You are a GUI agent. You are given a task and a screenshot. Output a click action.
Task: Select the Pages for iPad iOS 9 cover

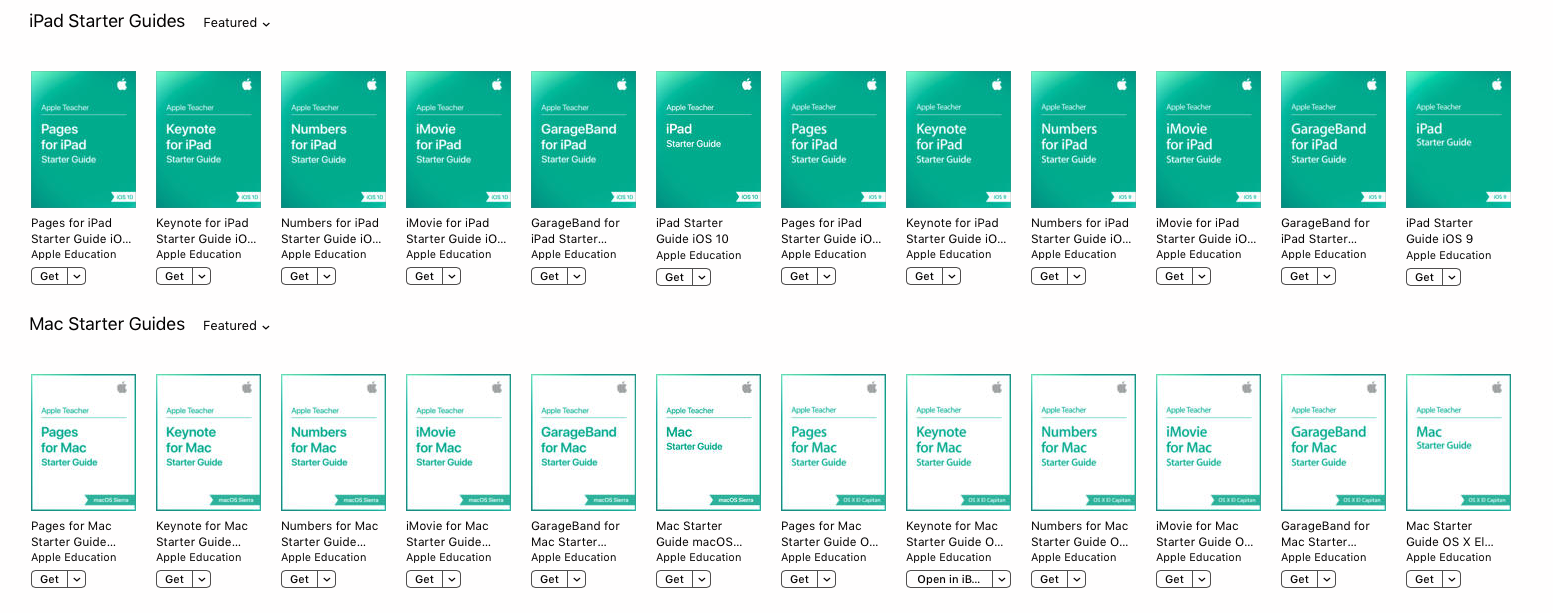point(833,140)
